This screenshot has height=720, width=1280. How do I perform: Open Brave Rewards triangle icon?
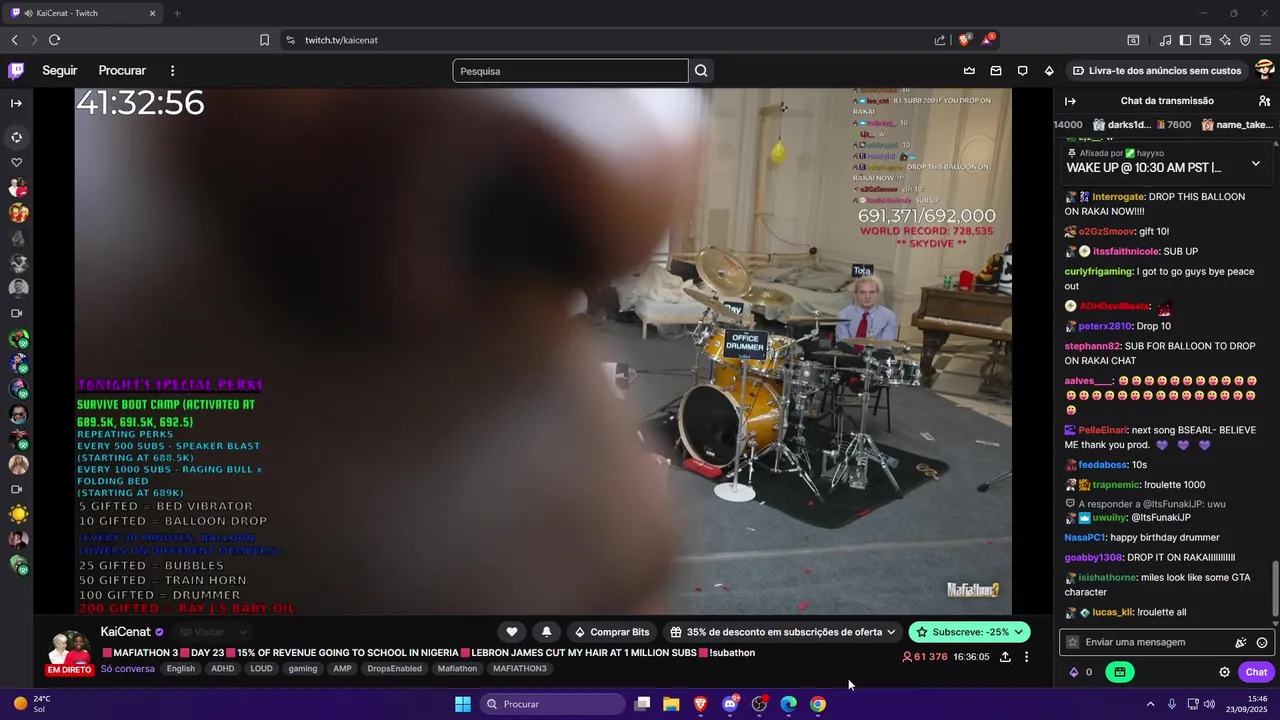click(x=988, y=40)
